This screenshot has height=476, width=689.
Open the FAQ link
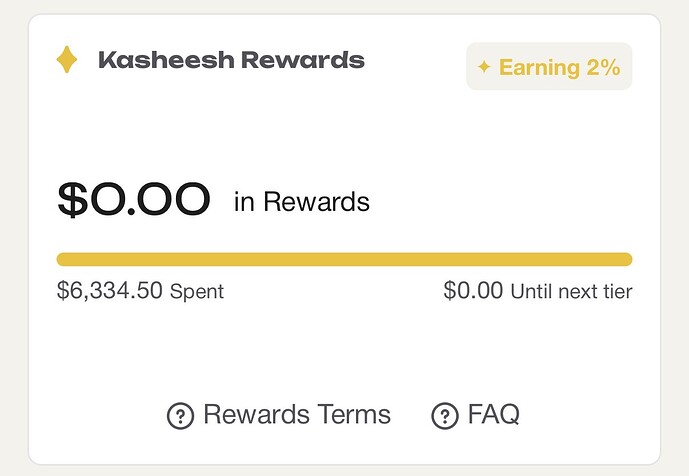click(x=493, y=414)
